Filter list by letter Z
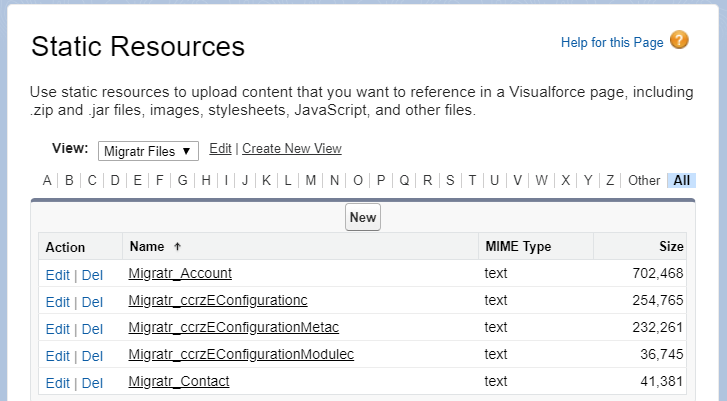 tap(610, 180)
